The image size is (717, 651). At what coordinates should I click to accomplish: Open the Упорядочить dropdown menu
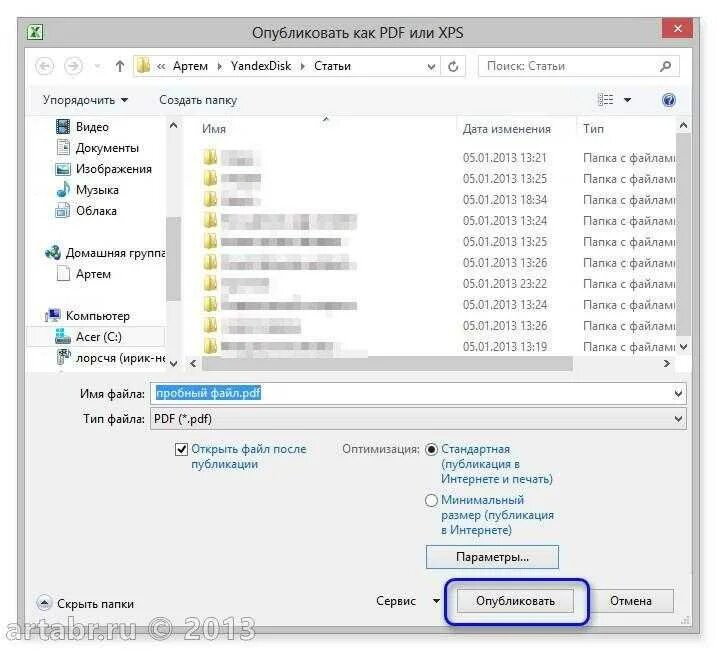click(86, 100)
